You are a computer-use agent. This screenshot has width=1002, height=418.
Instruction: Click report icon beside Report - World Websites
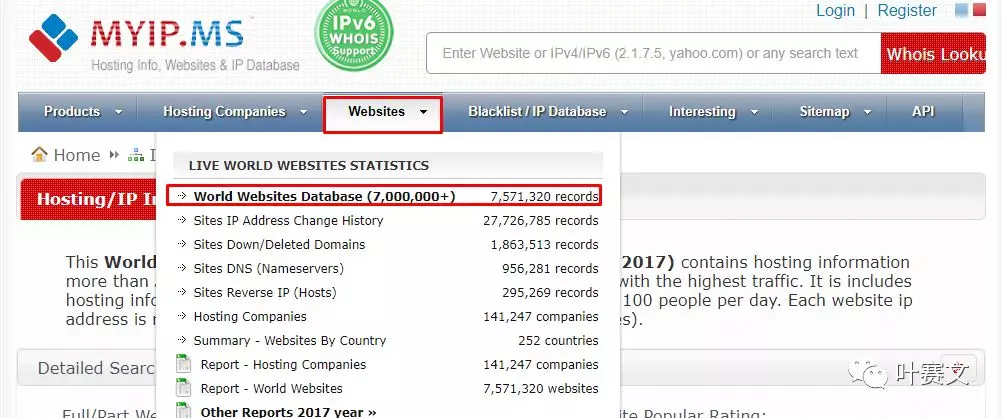tap(183, 388)
